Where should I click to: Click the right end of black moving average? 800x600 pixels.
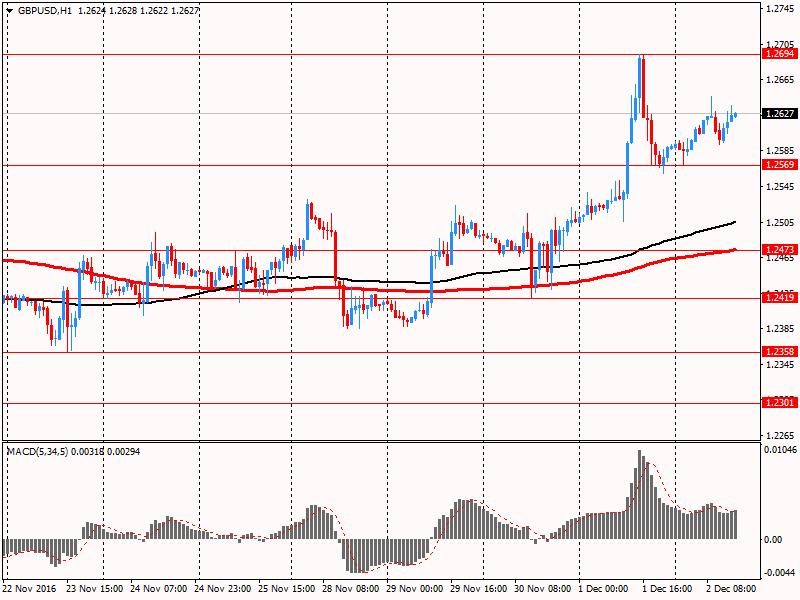point(734,222)
